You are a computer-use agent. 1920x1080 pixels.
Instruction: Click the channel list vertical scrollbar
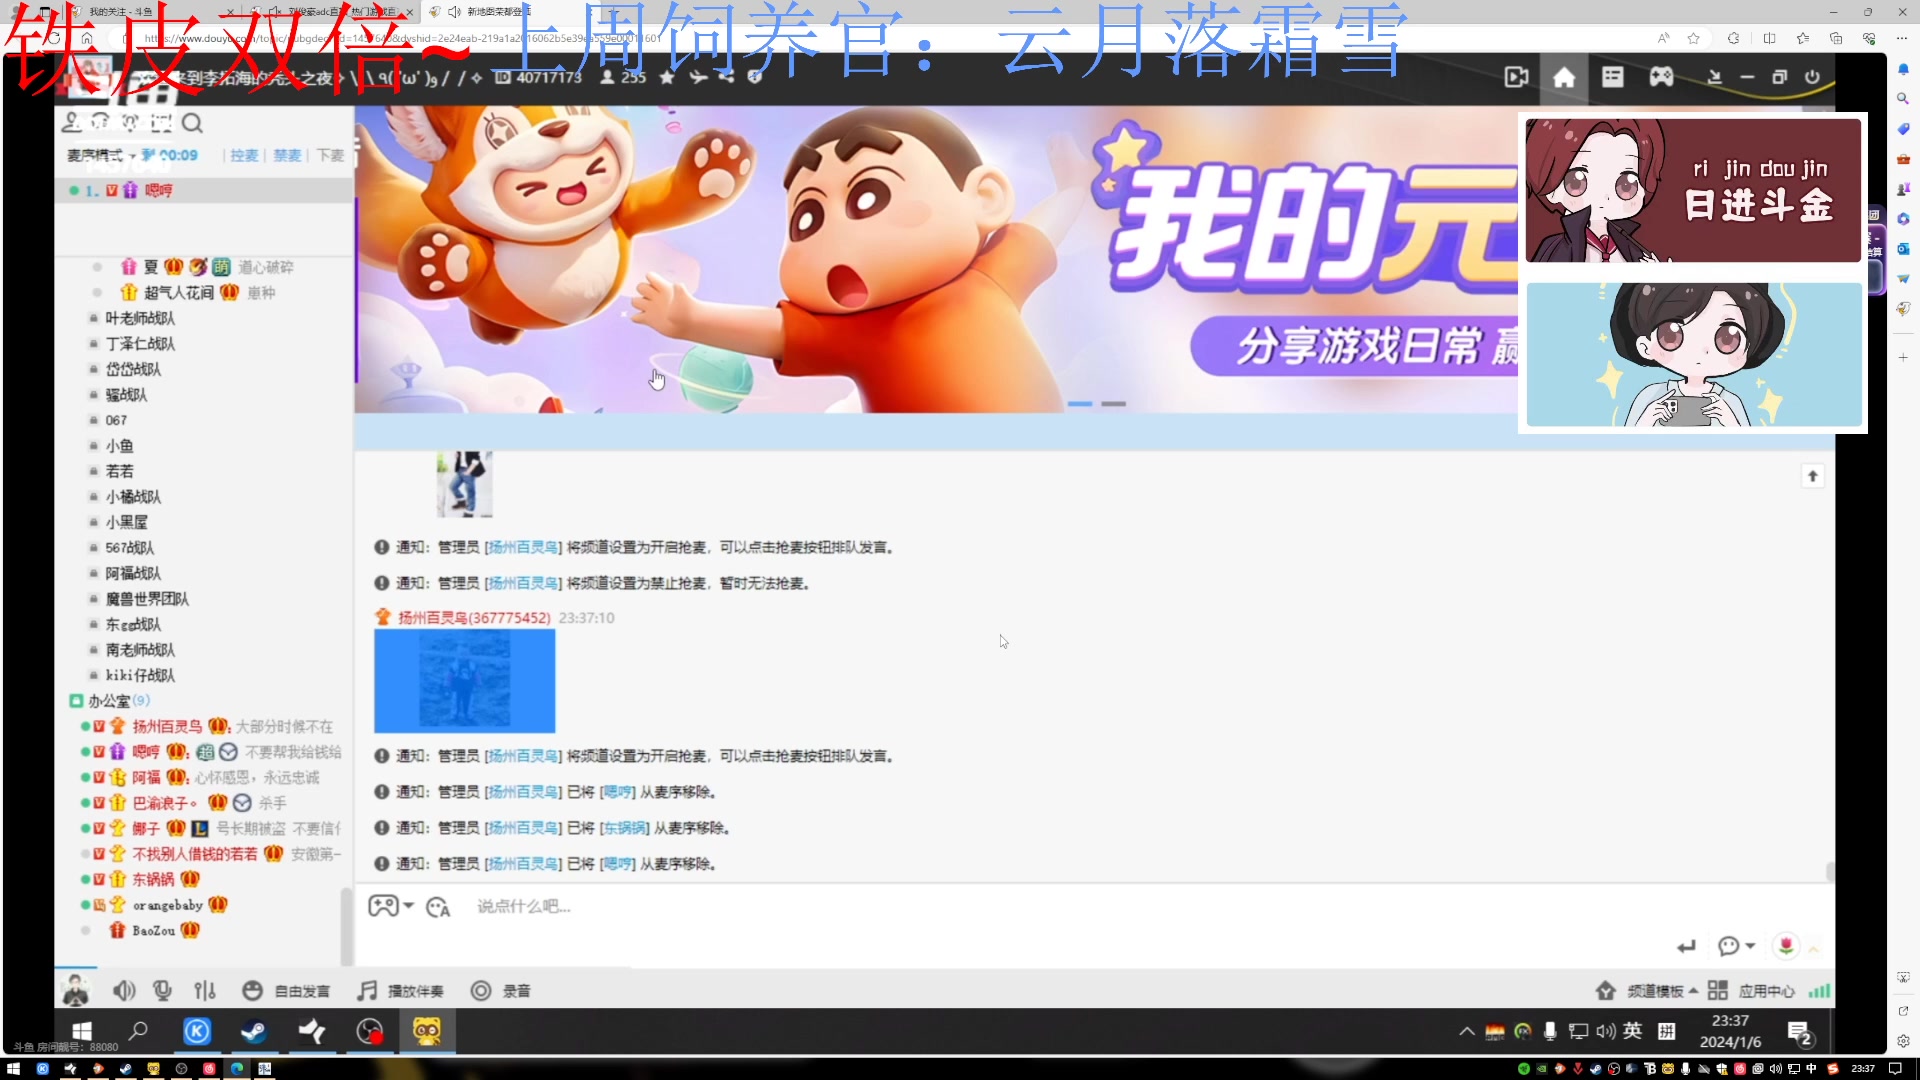coord(347,925)
